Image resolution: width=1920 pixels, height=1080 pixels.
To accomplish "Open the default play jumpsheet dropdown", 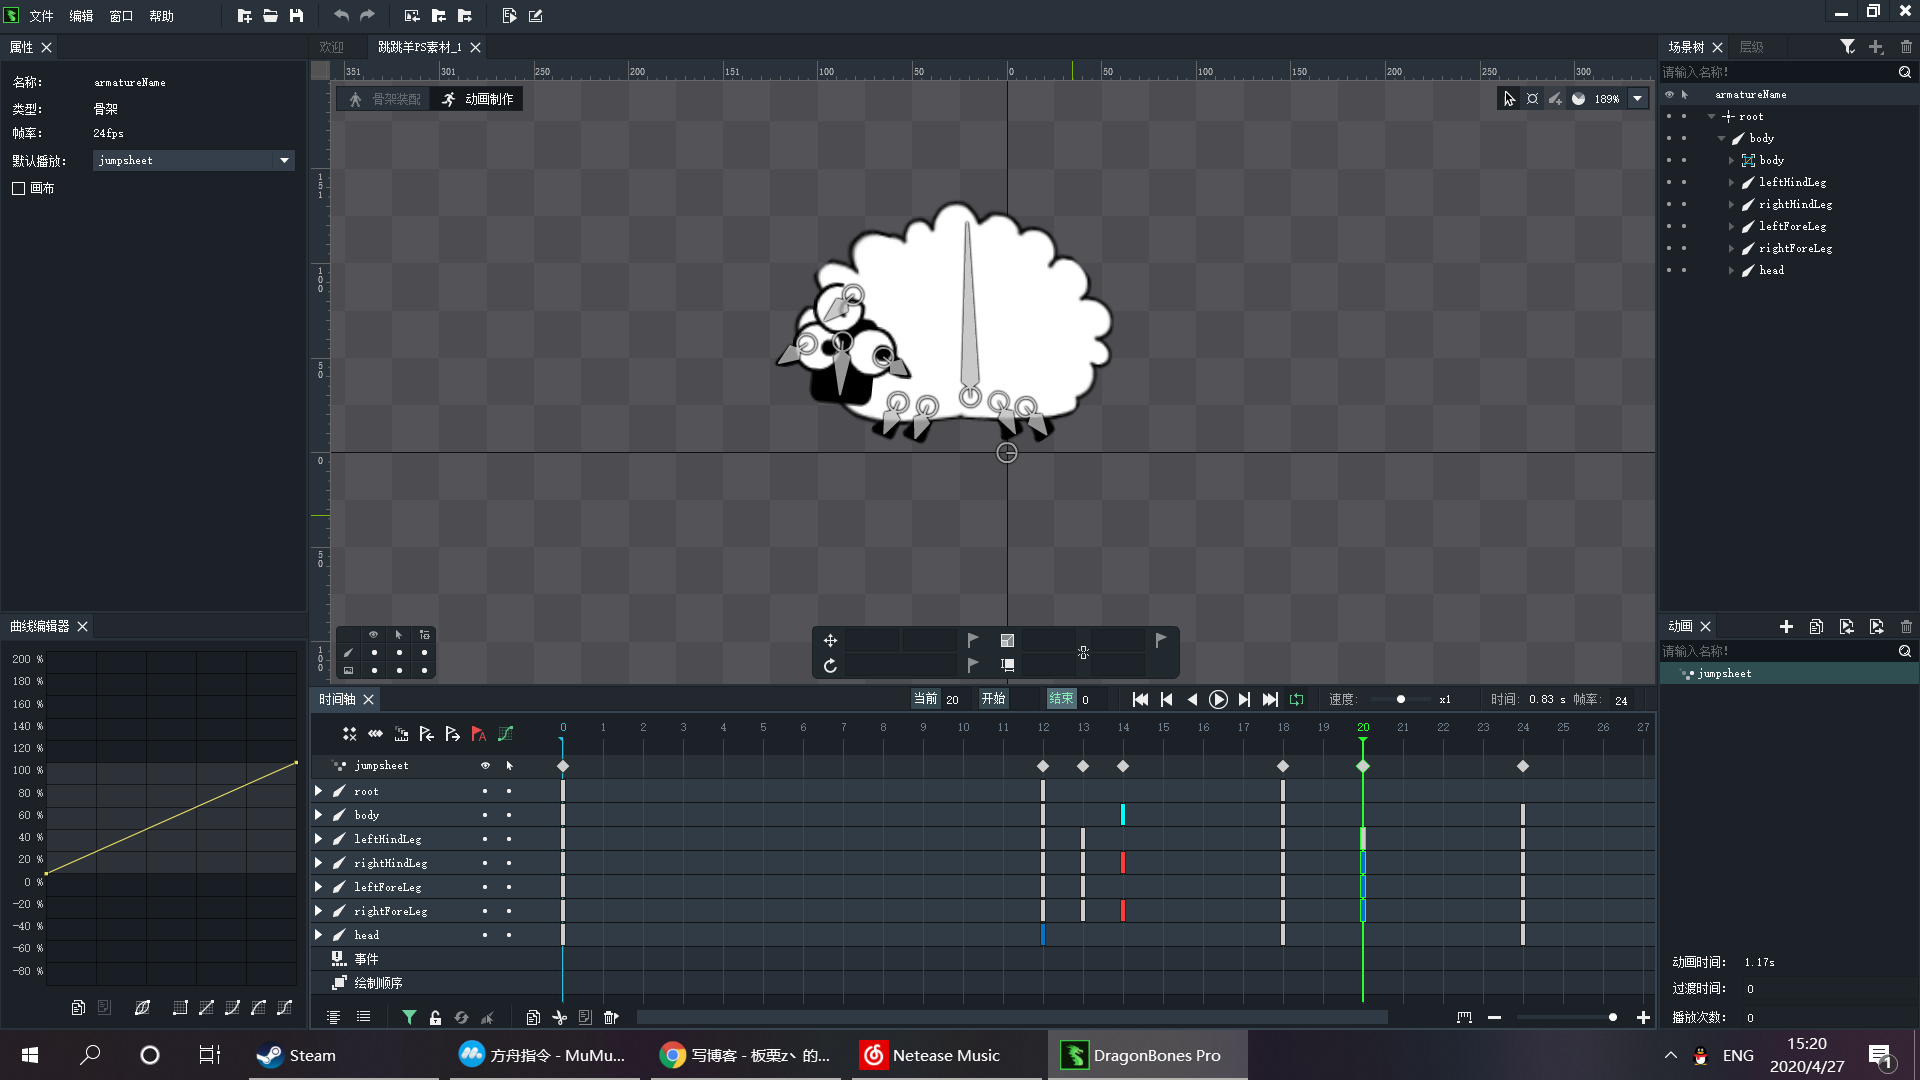I will (284, 161).
